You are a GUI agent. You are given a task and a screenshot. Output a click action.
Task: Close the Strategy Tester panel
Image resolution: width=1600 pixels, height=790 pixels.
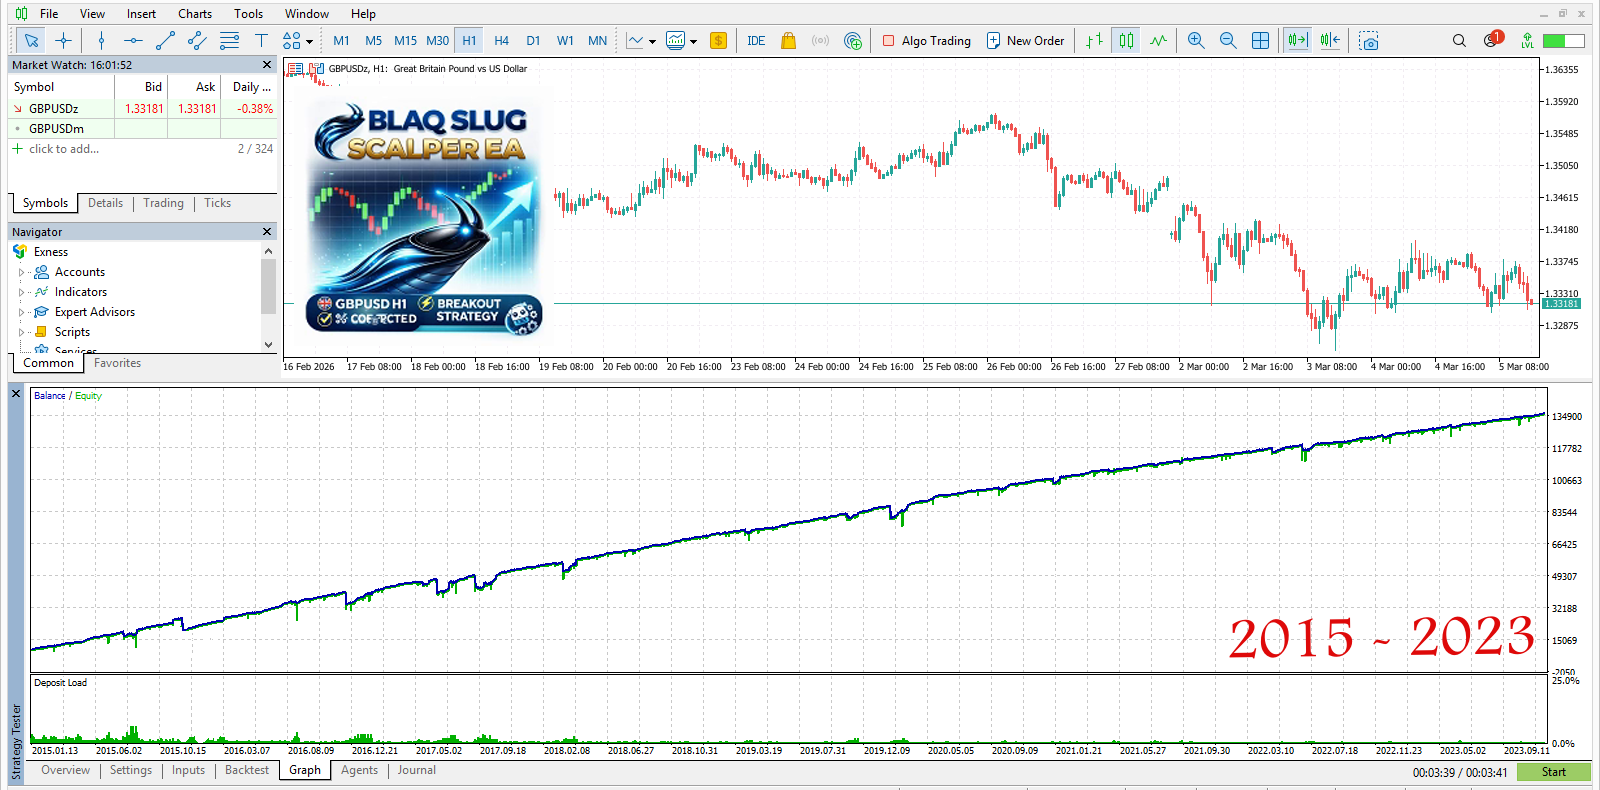[16, 394]
